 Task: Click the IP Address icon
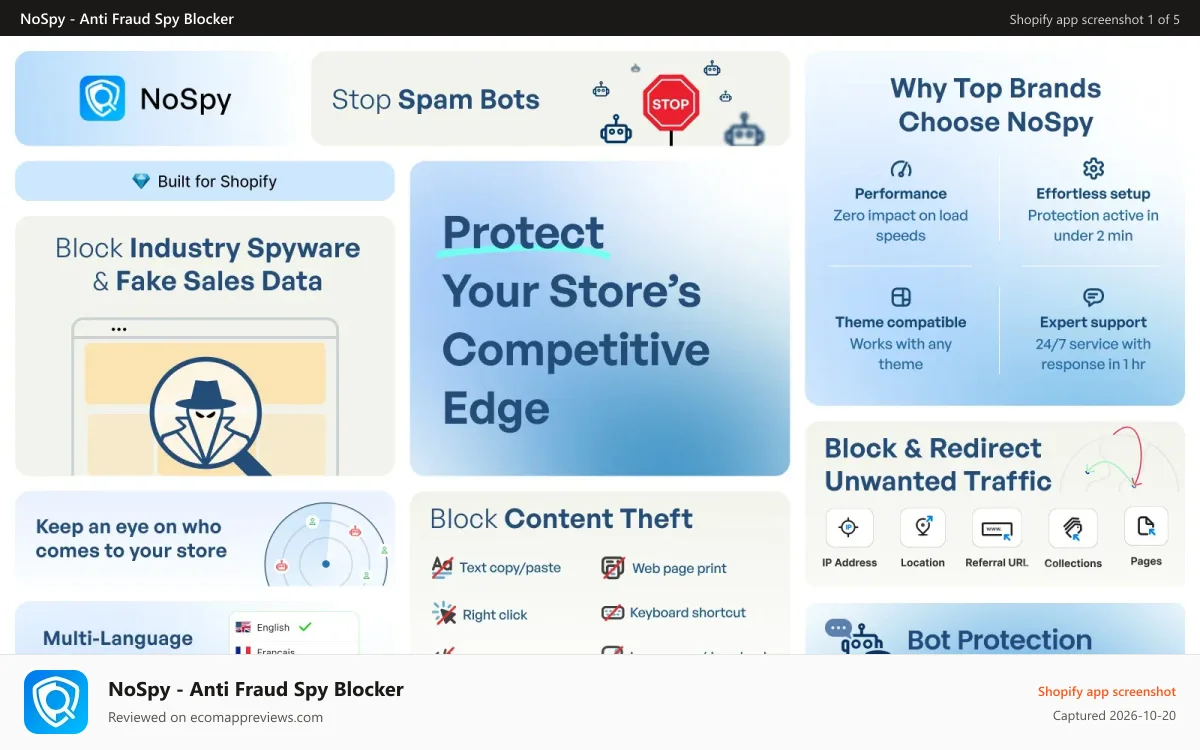point(849,527)
